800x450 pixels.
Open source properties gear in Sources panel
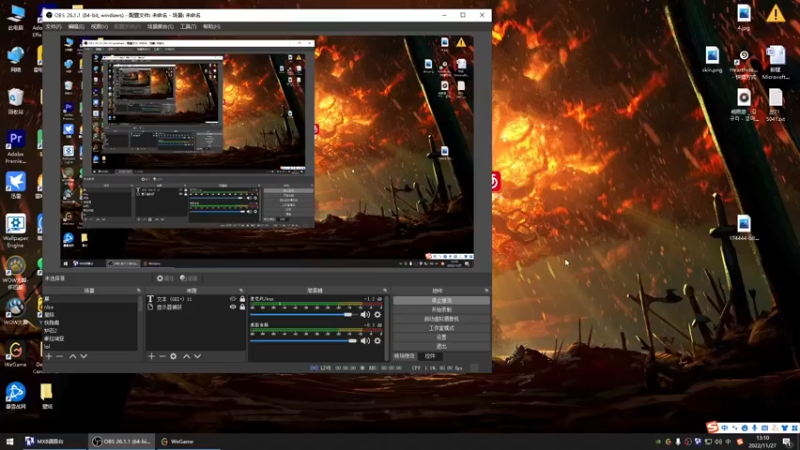click(x=173, y=356)
